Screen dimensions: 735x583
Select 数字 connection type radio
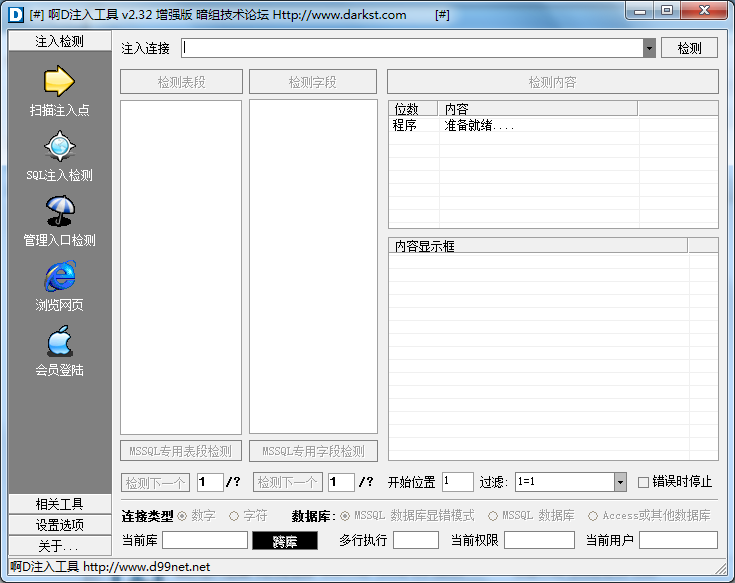[182, 516]
